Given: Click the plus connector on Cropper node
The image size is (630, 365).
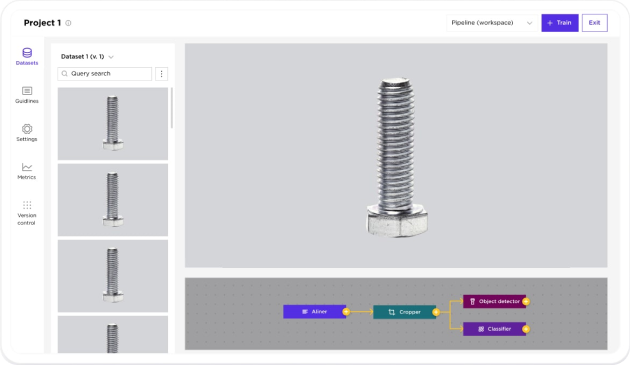Looking at the screenshot, I should pyautogui.click(x=436, y=312).
